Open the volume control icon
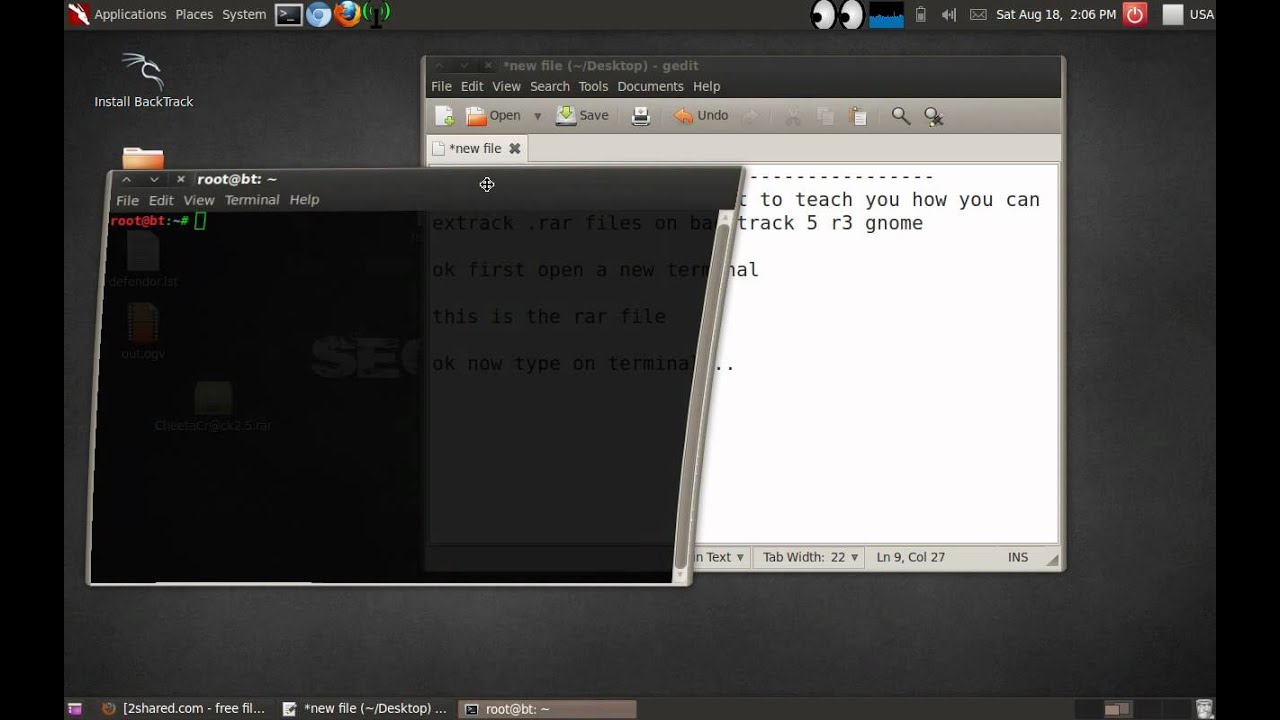Screen dimensions: 1280x720 point(949,14)
